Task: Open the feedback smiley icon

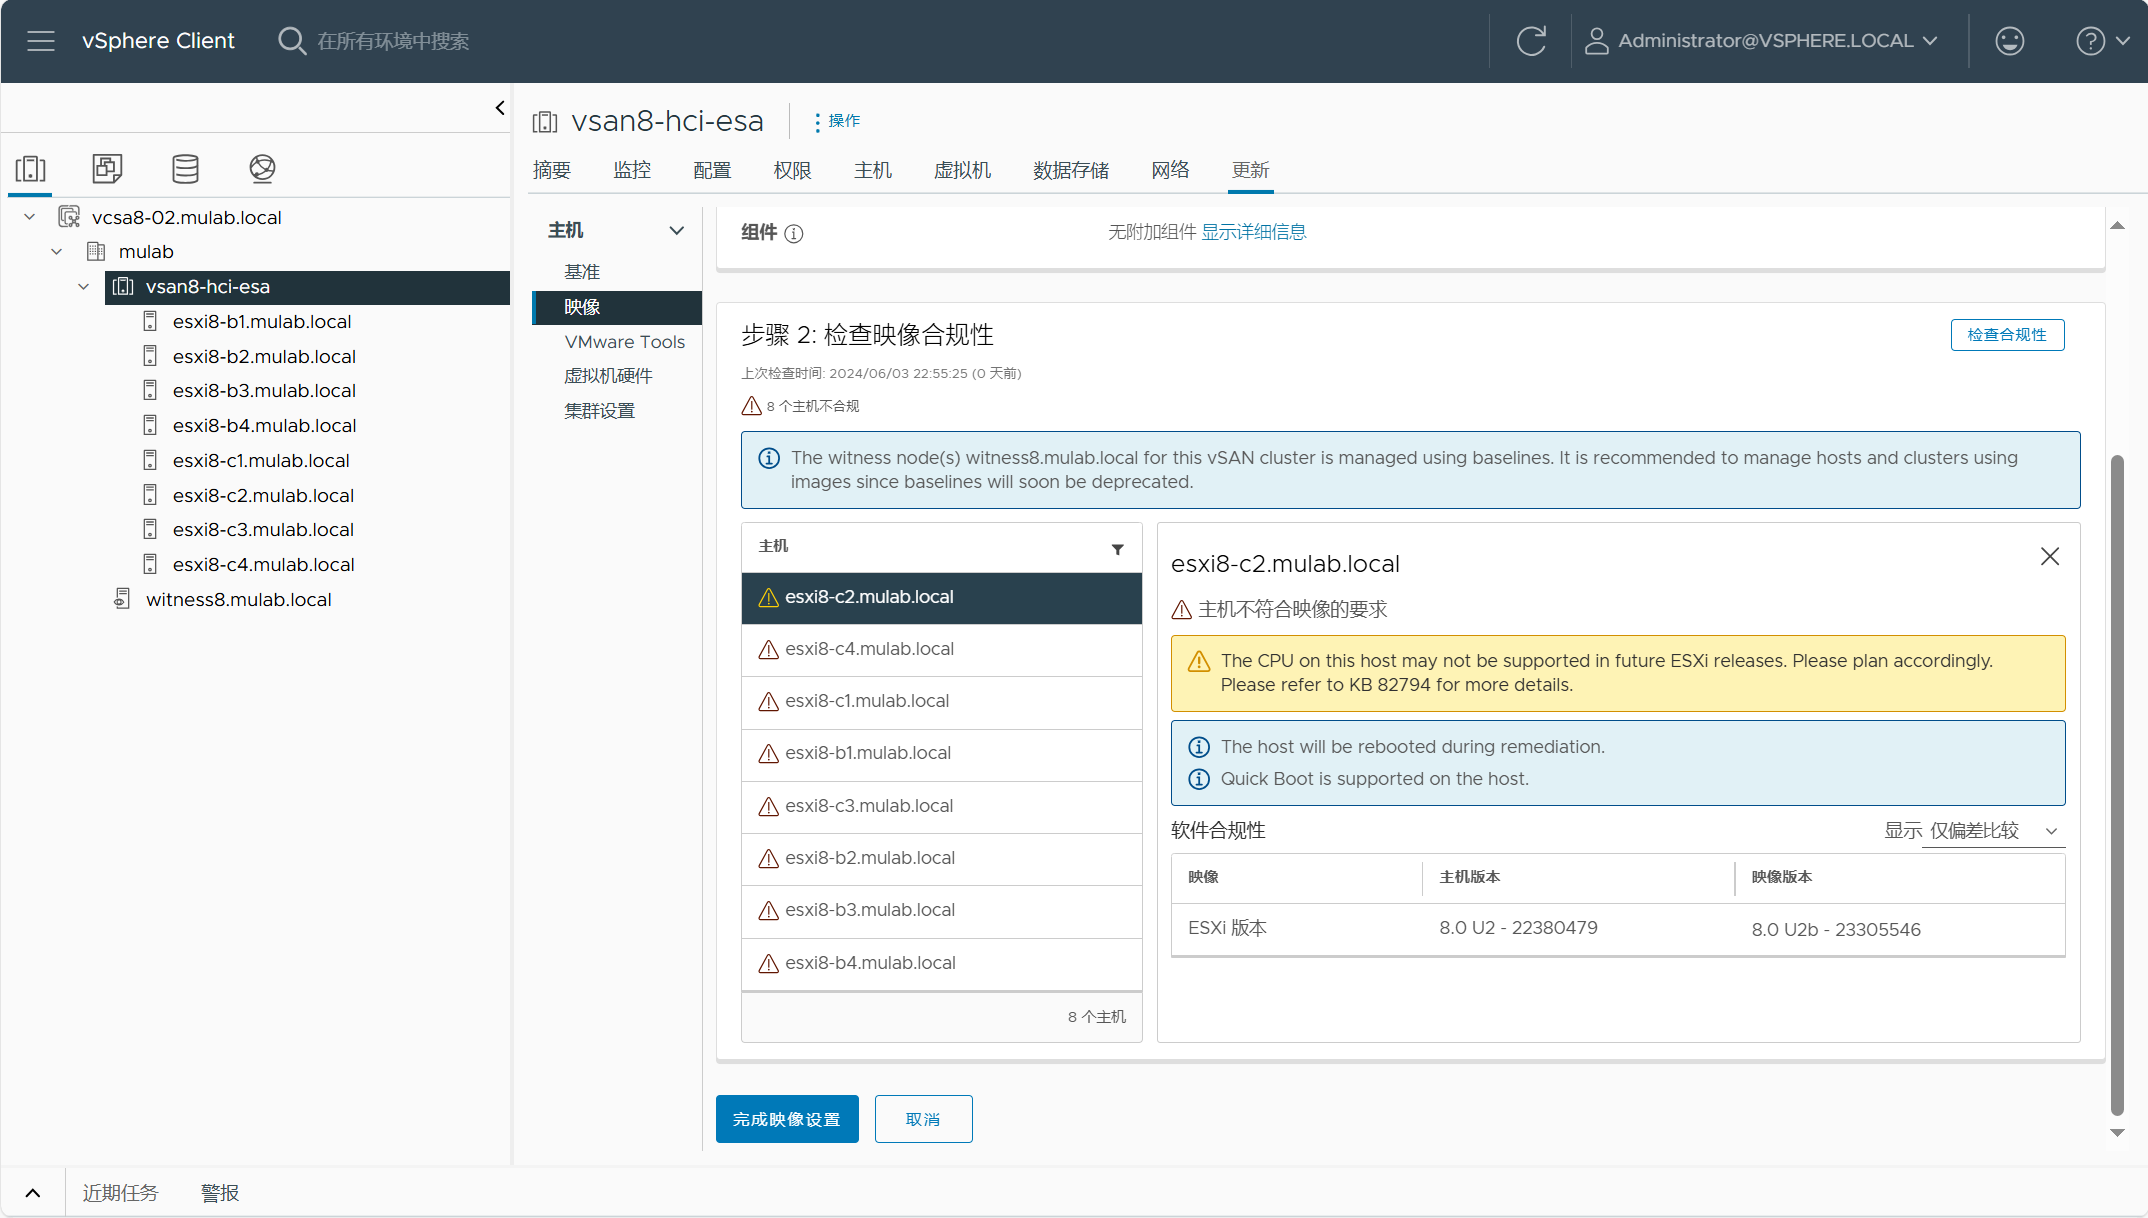Action: (2009, 41)
